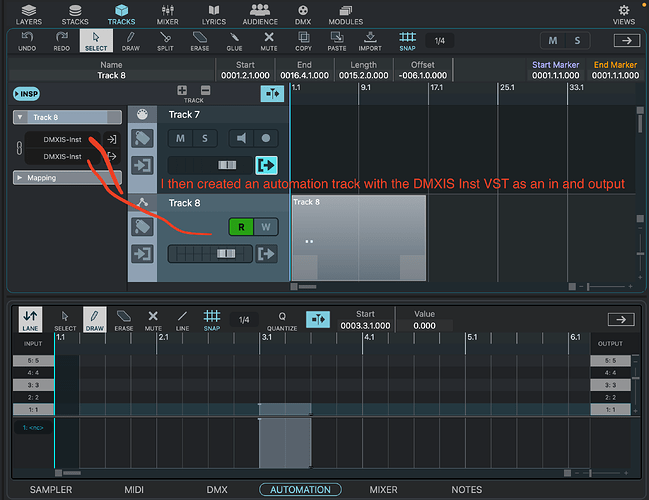Image resolution: width=649 pixels, height=500 pixels.
Task: Toggle global Solo S button
Action: point(577,41)
